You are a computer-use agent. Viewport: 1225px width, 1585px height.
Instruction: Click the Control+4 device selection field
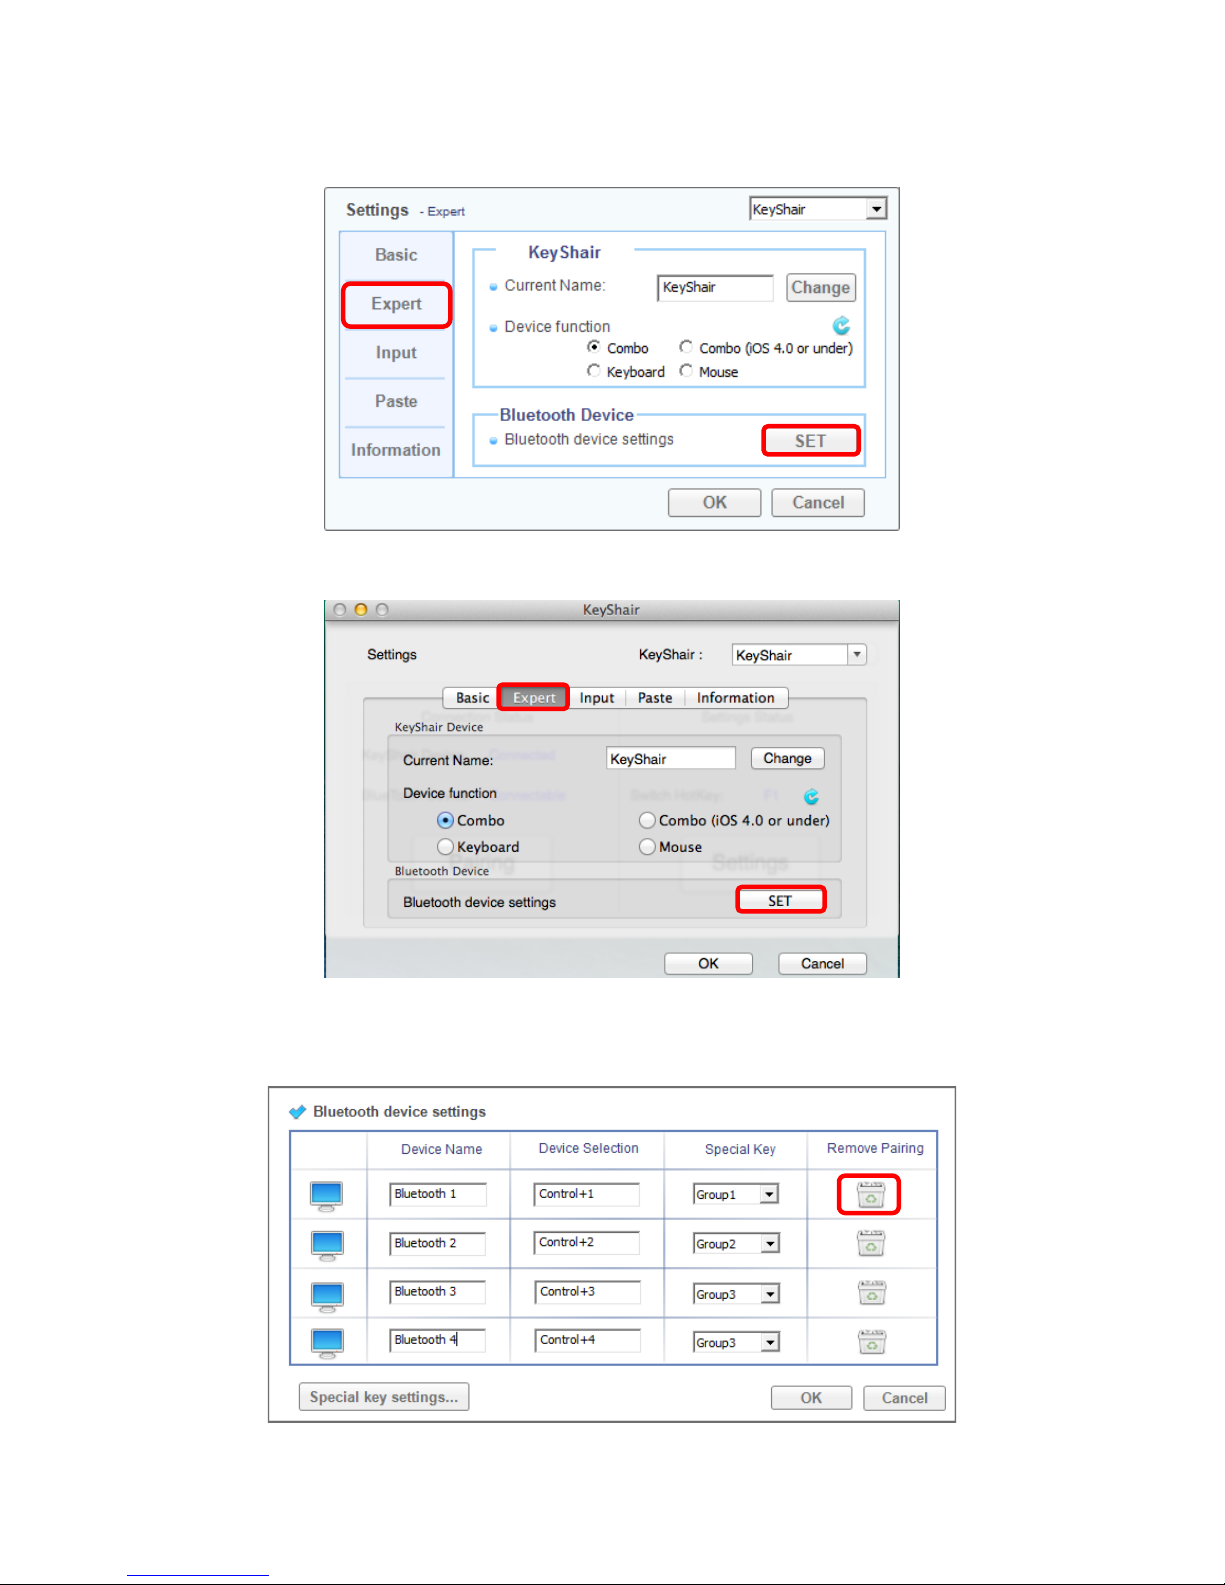(587, 1340)
